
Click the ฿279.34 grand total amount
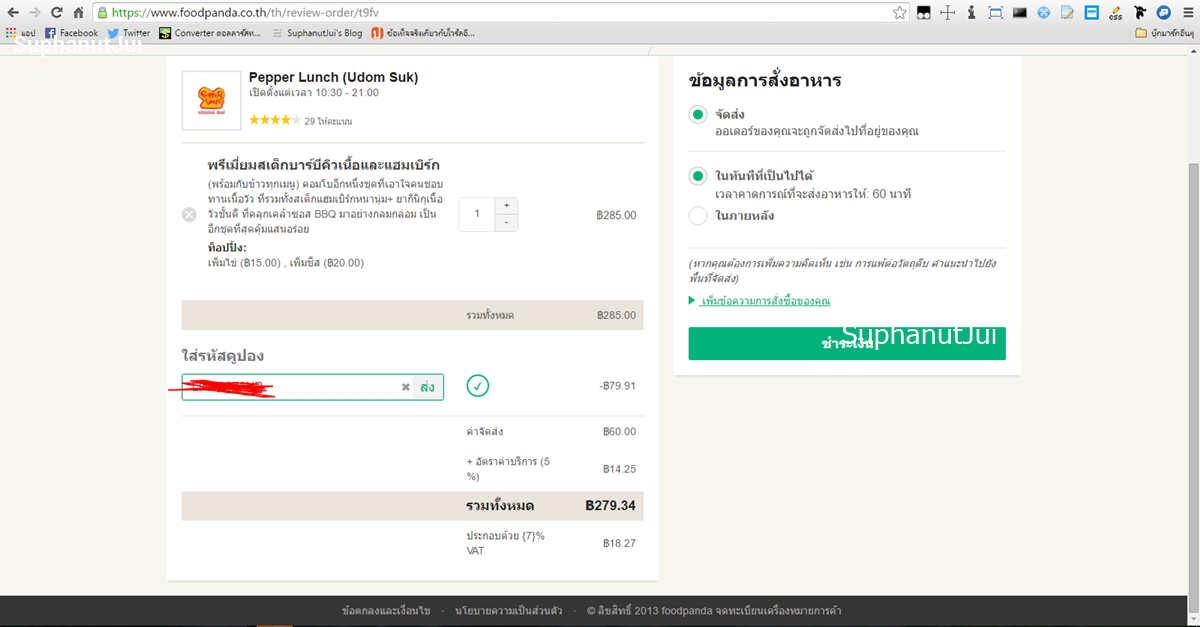pos(610,505)
